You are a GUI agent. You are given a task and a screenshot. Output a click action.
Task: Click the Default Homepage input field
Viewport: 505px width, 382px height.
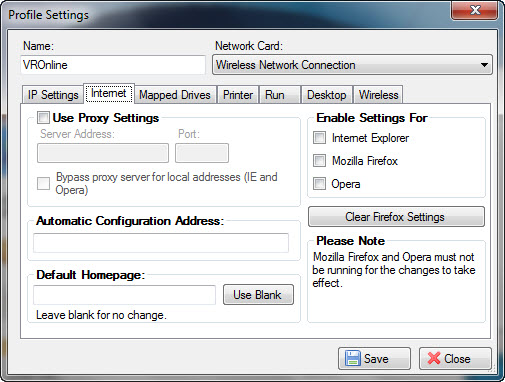124,295
